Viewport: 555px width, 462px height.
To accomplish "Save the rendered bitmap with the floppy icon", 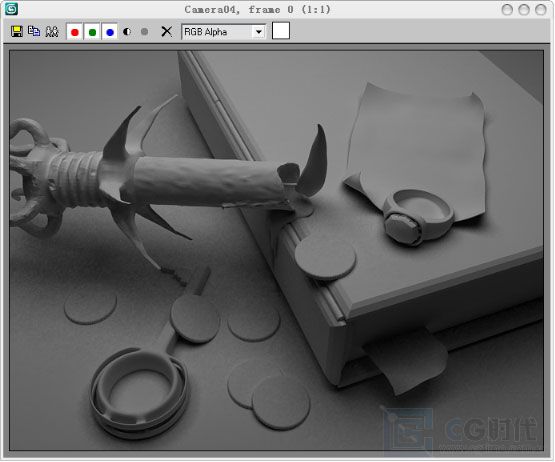I will coord(16,32).
